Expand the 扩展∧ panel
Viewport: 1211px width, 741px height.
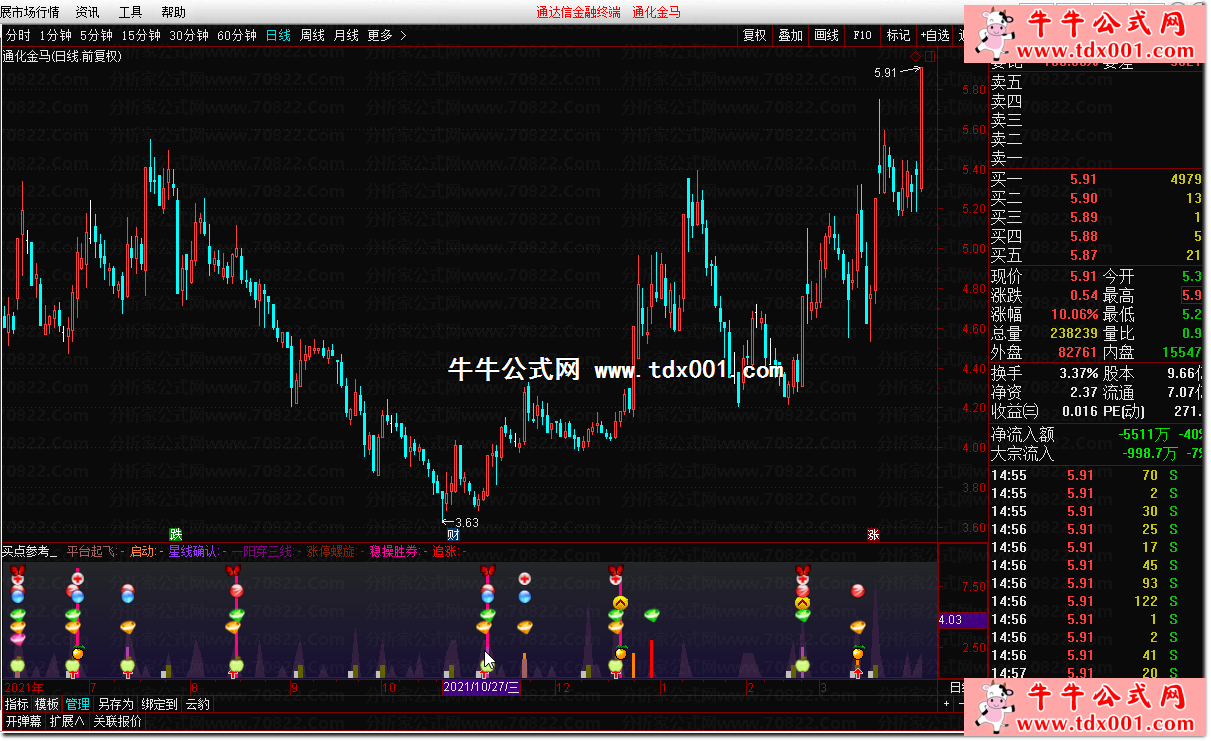(67, 721)
